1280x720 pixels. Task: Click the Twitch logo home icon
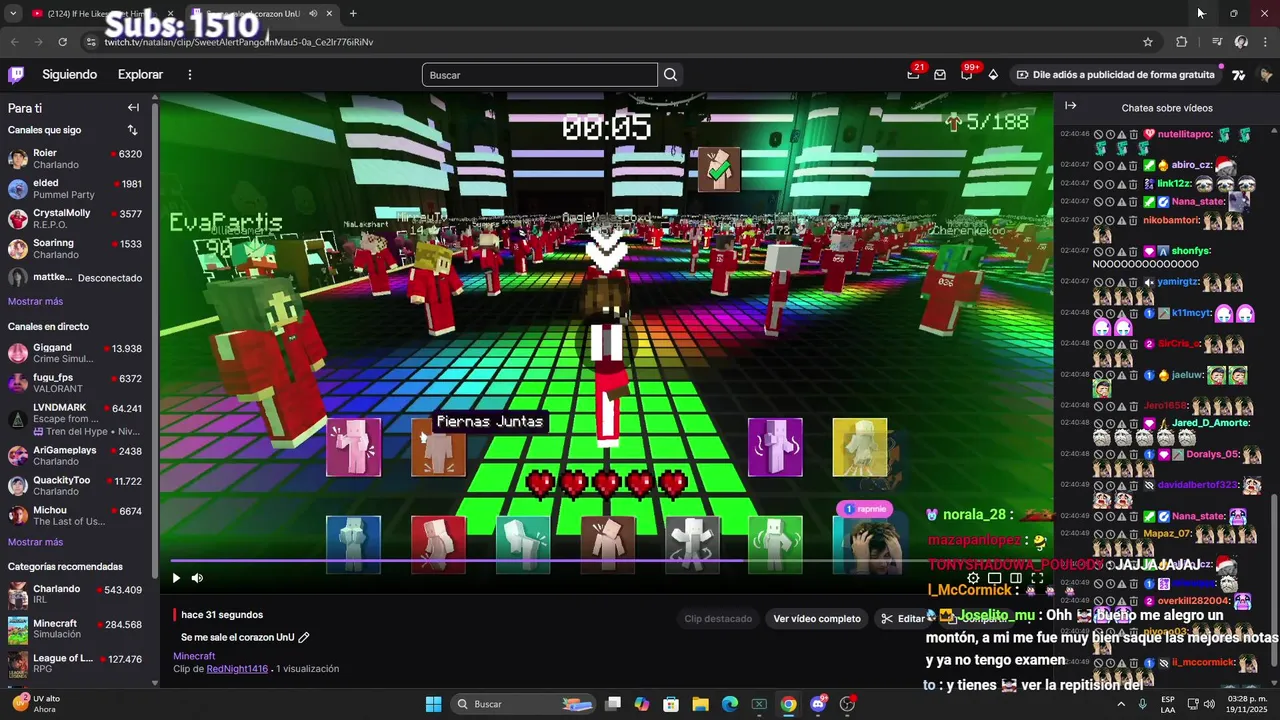click(x=16, y=75)
